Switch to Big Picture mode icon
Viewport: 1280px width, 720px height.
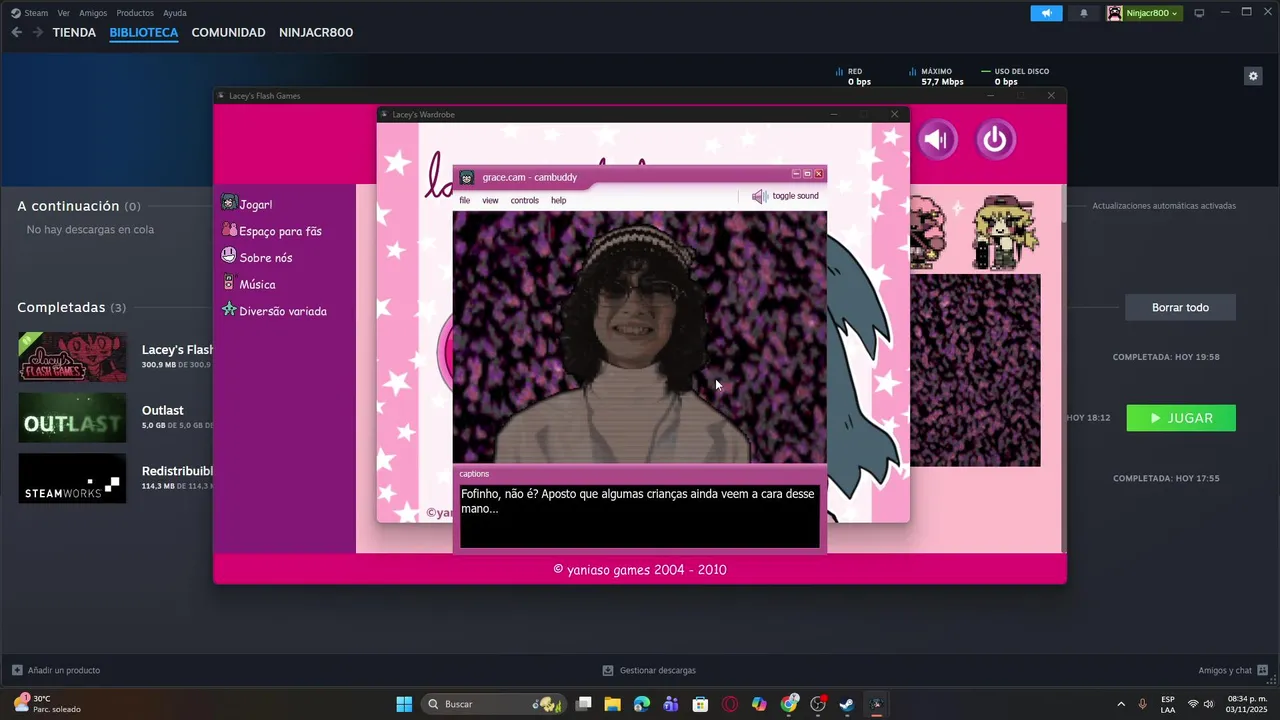[x=1200, y=13]
